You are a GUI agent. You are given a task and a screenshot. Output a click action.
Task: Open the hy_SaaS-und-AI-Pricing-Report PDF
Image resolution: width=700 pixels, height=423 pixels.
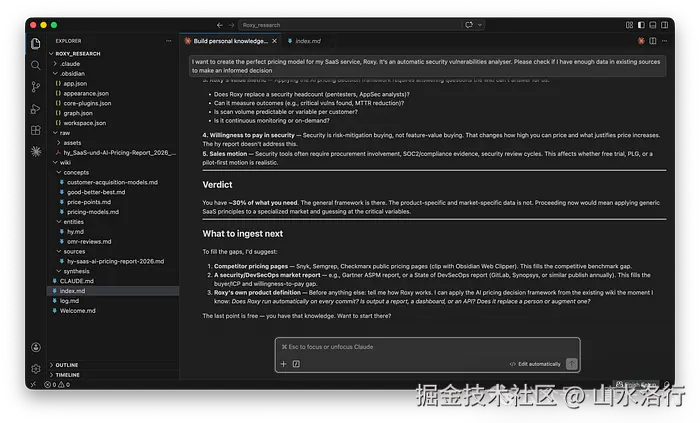[113, 153]
